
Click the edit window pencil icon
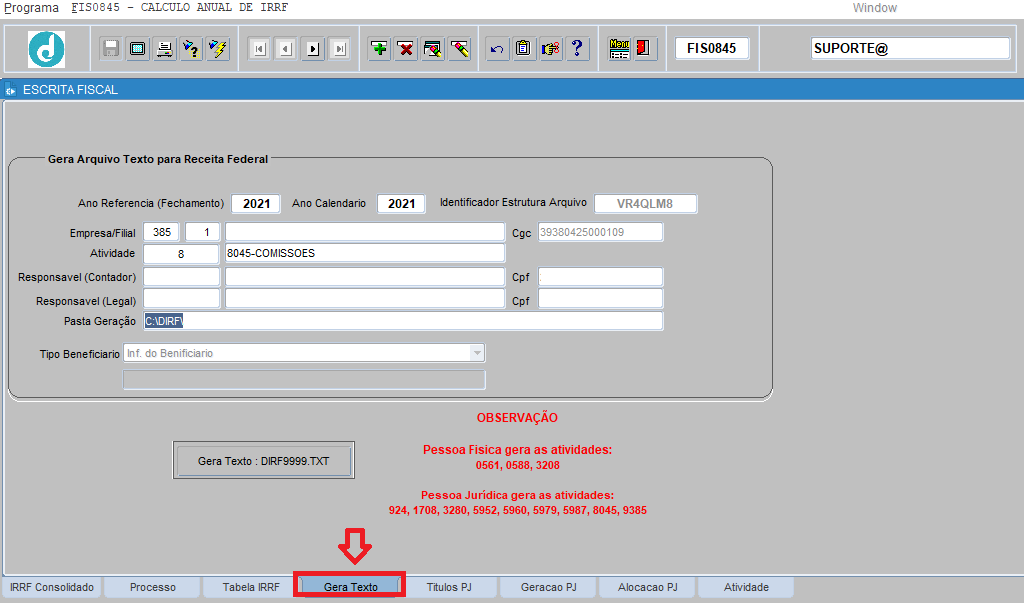tap(433, 48)
